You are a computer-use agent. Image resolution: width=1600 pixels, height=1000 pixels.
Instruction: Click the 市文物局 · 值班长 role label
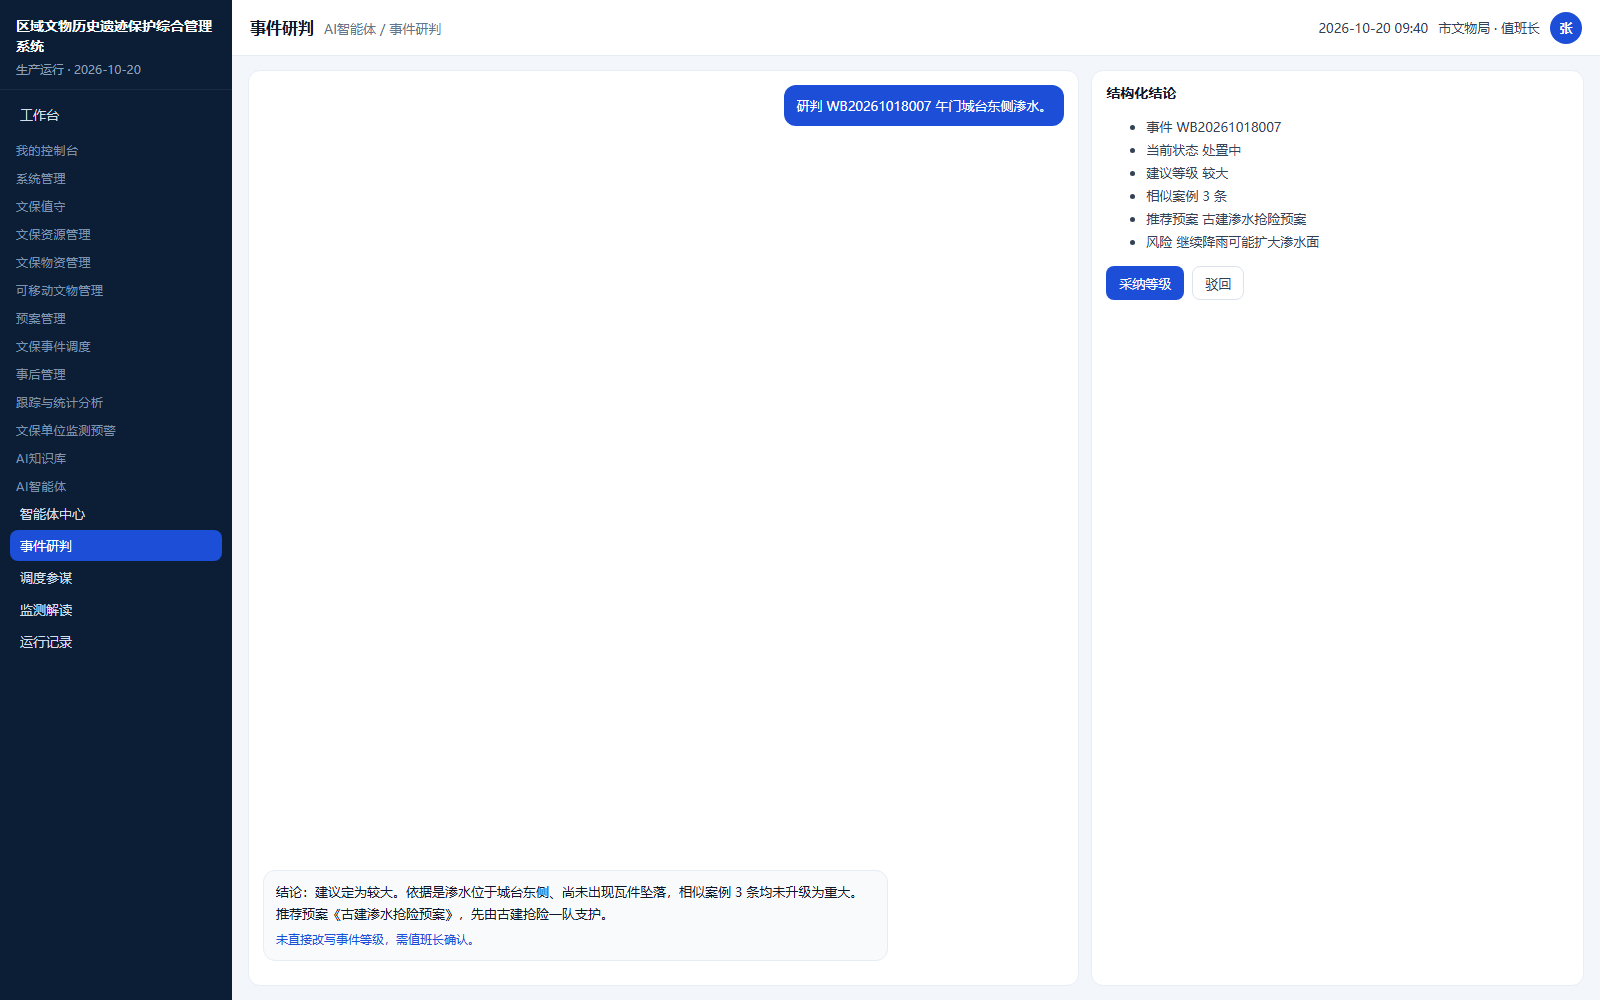(1489, 28)
